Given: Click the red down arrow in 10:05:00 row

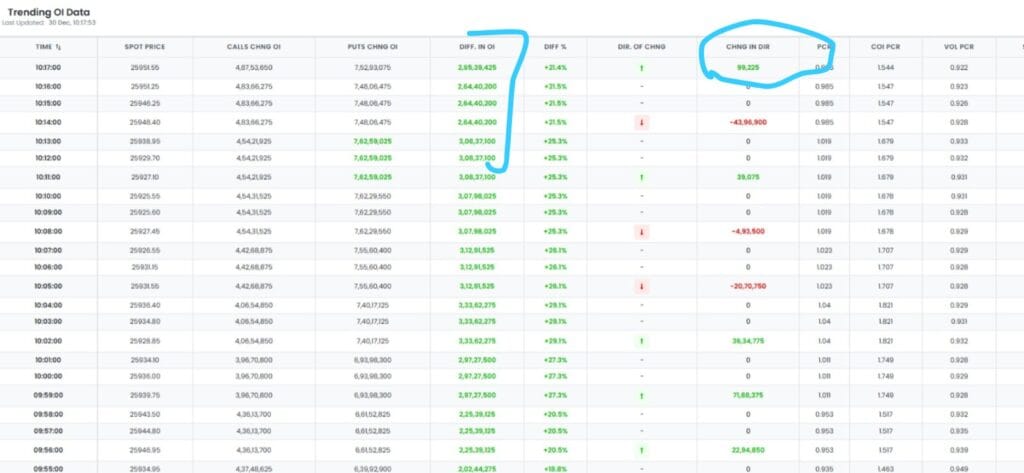Looking at the screenshot, I should tap(641, 286).
